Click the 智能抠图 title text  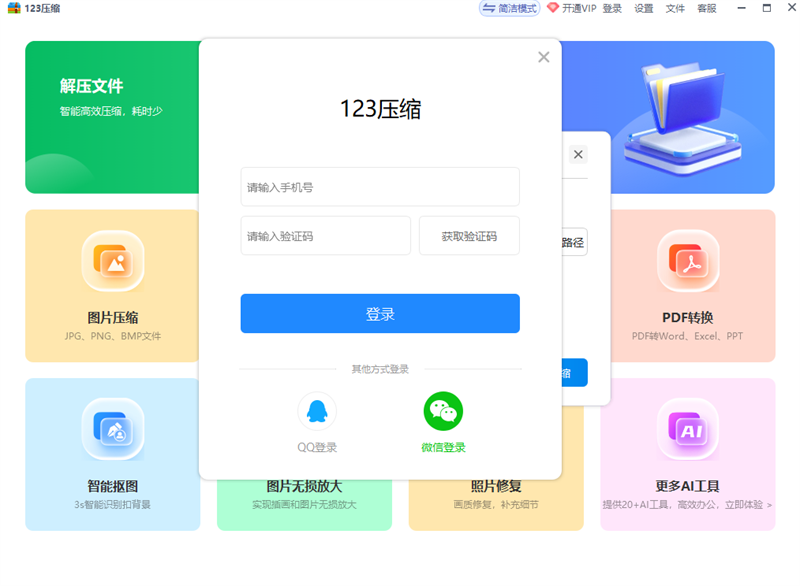pyautogui.click(x=113, y=486)
